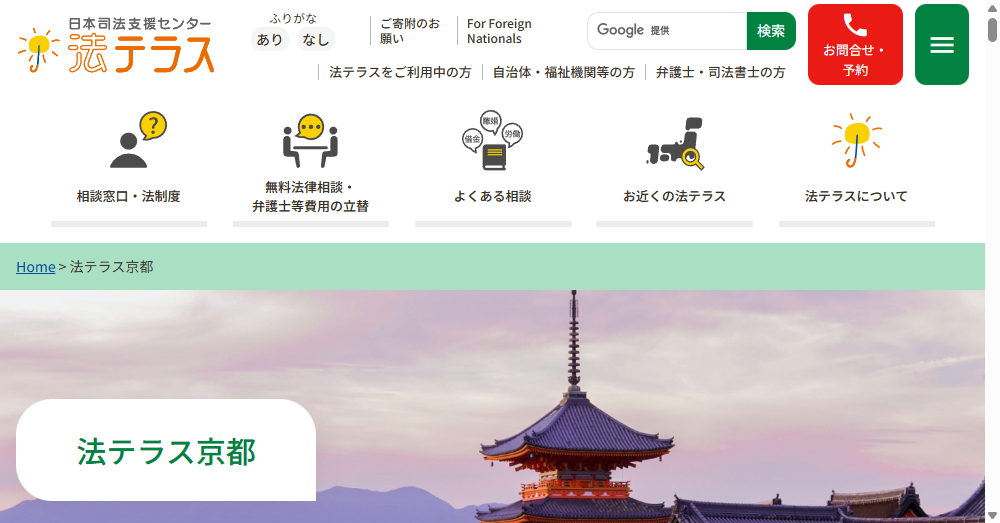Click the book with speech bubbles icon
This screenshot has height=523, width=1000.
point(492,140)
